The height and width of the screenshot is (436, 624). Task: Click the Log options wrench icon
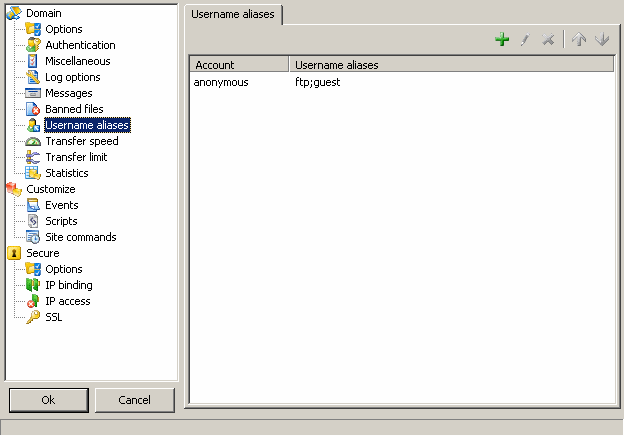[33, 77]
